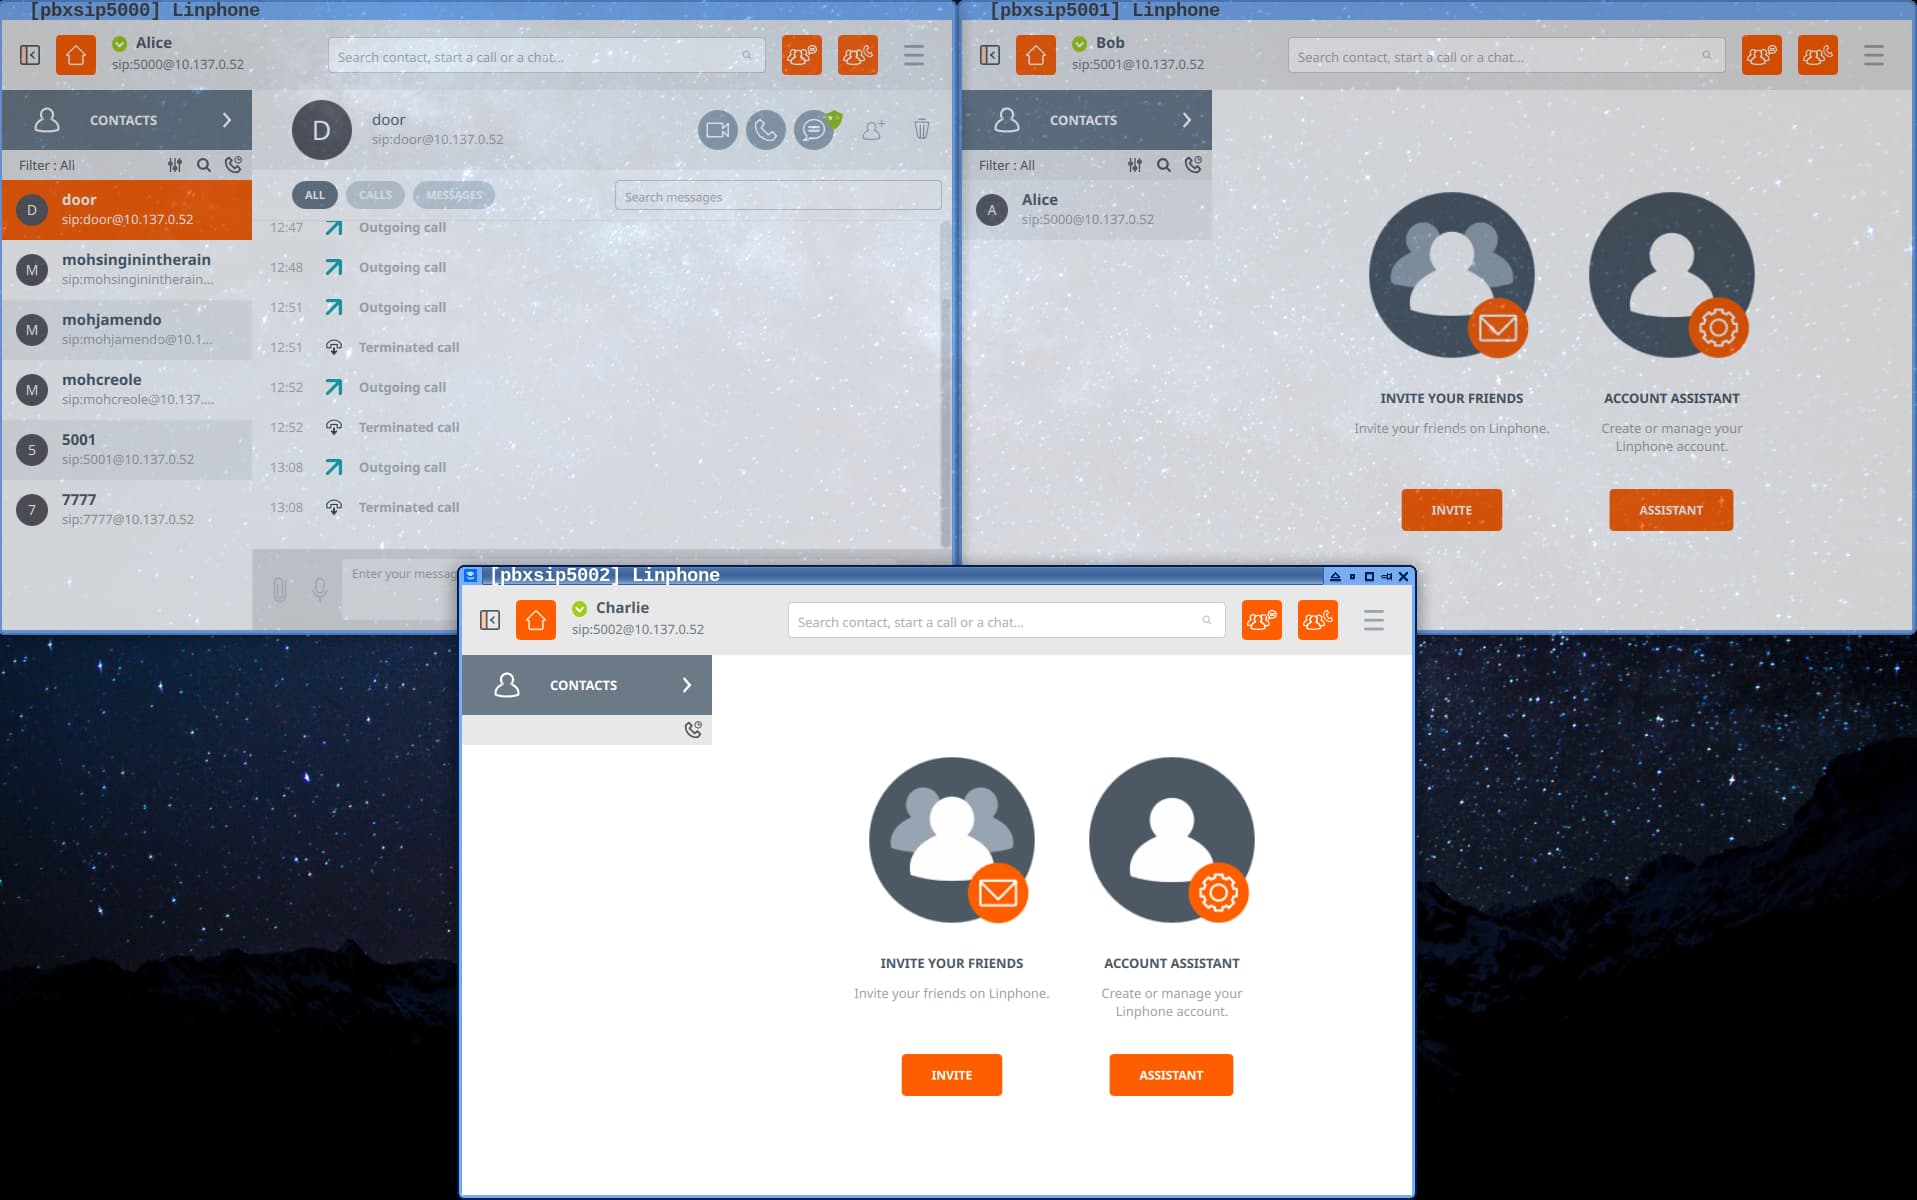Open Alice account status sip:5000
Screen dimensions: 1917x1200
coord(177,54)
